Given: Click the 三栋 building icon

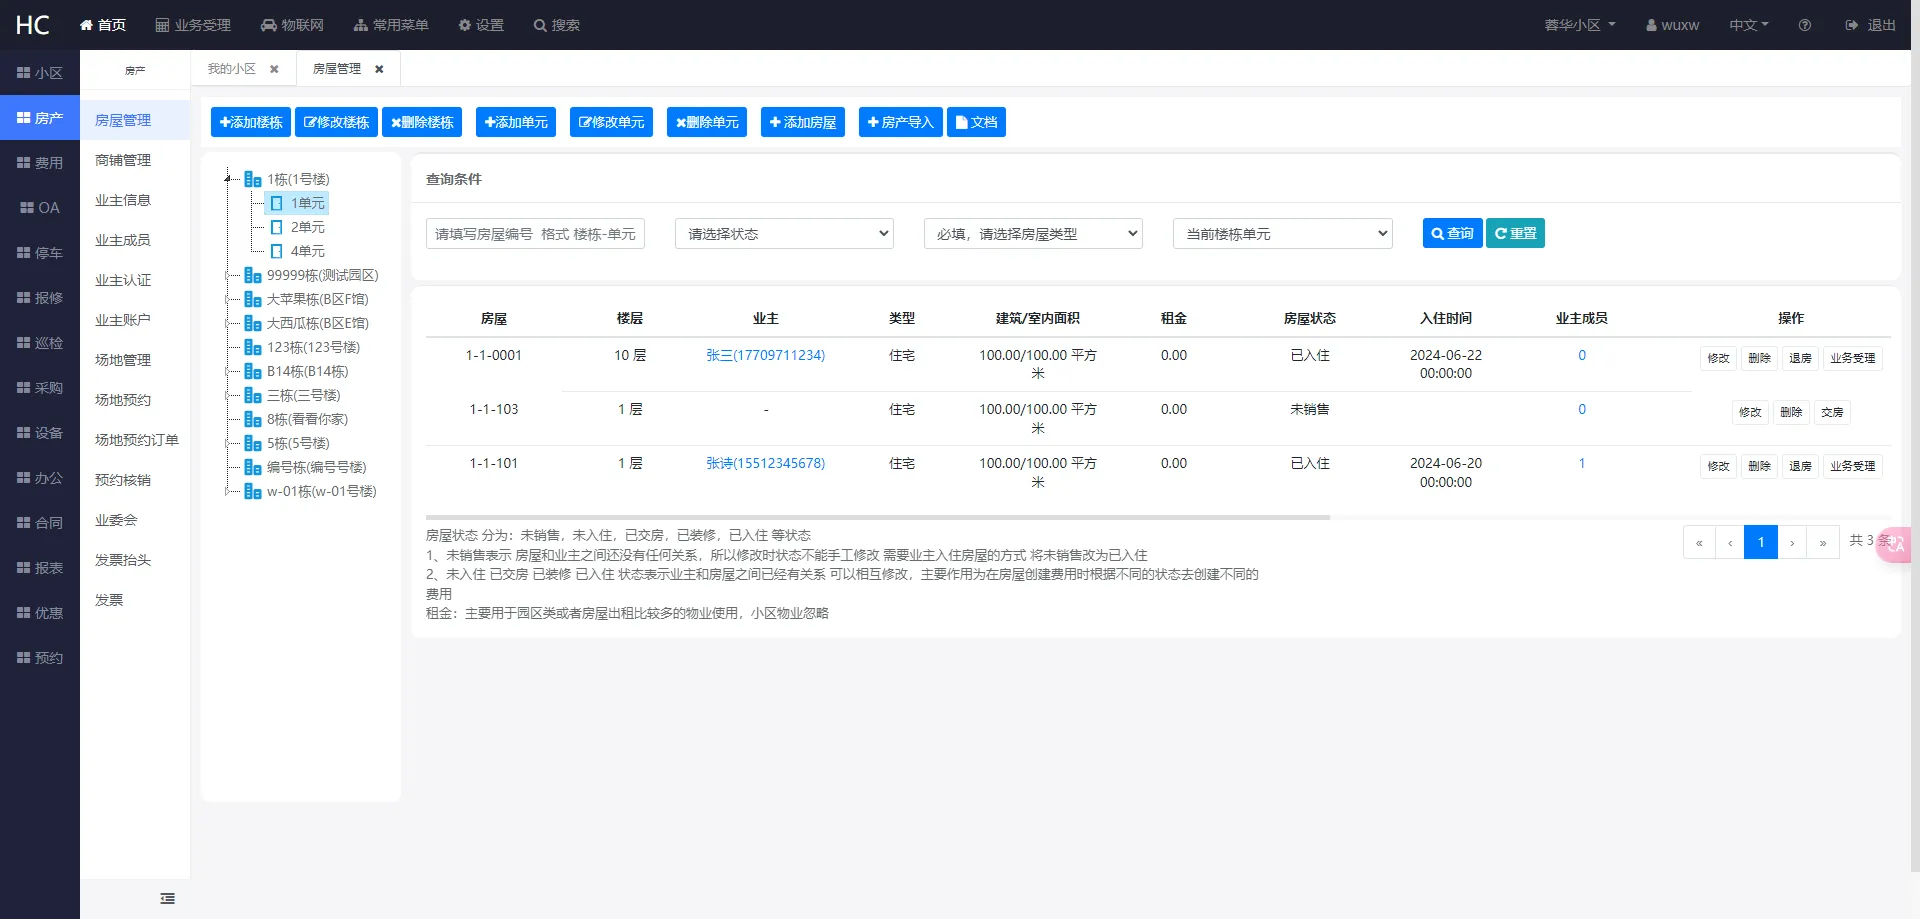Looking at the screenshot, I should click(x=253, y=395).
